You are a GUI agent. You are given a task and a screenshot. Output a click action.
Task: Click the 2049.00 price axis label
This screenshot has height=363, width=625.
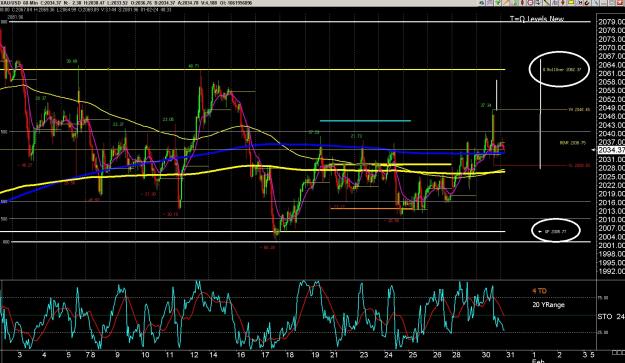(611, 108)
